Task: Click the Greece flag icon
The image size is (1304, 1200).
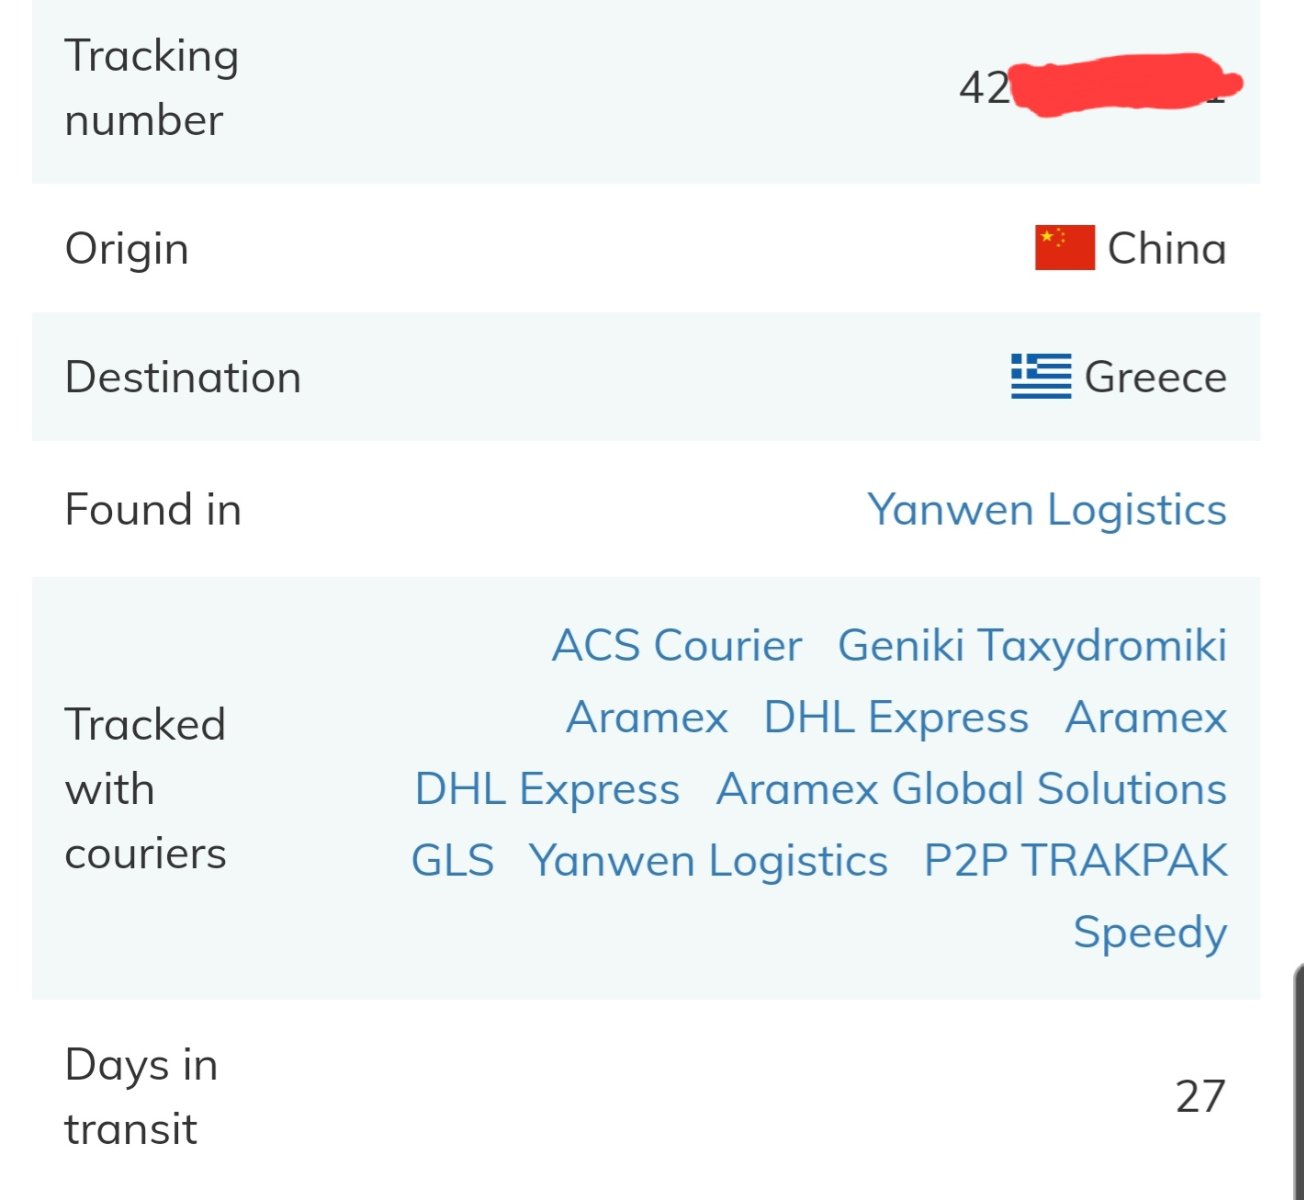Action: (1041, 376)
